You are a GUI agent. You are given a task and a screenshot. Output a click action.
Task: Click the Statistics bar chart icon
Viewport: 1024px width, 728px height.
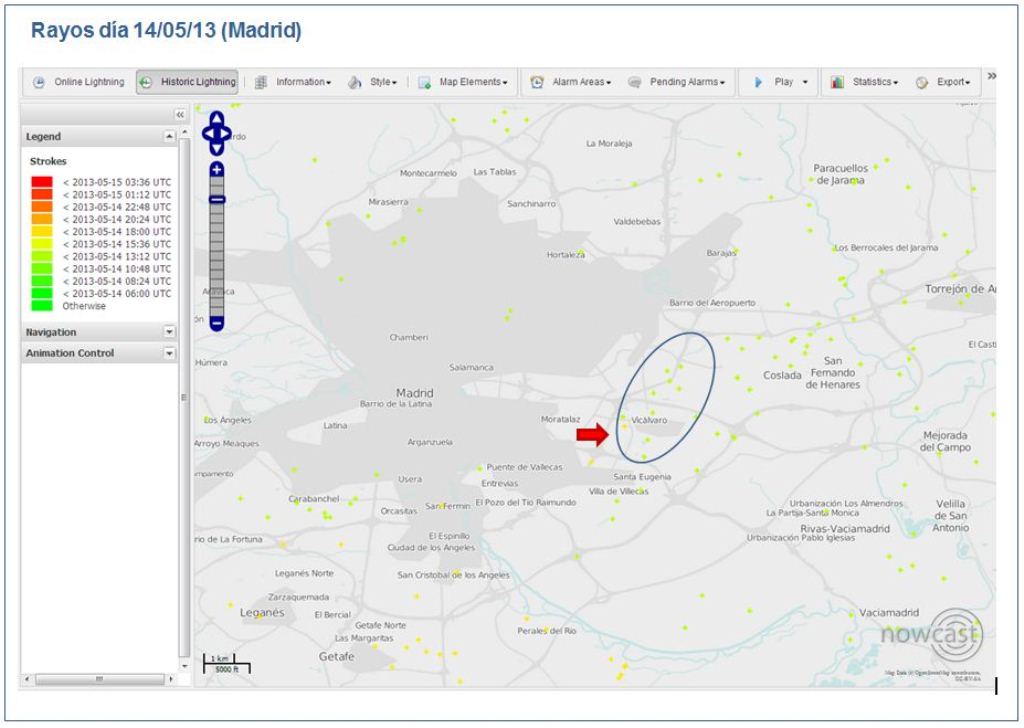coord(837,82)
